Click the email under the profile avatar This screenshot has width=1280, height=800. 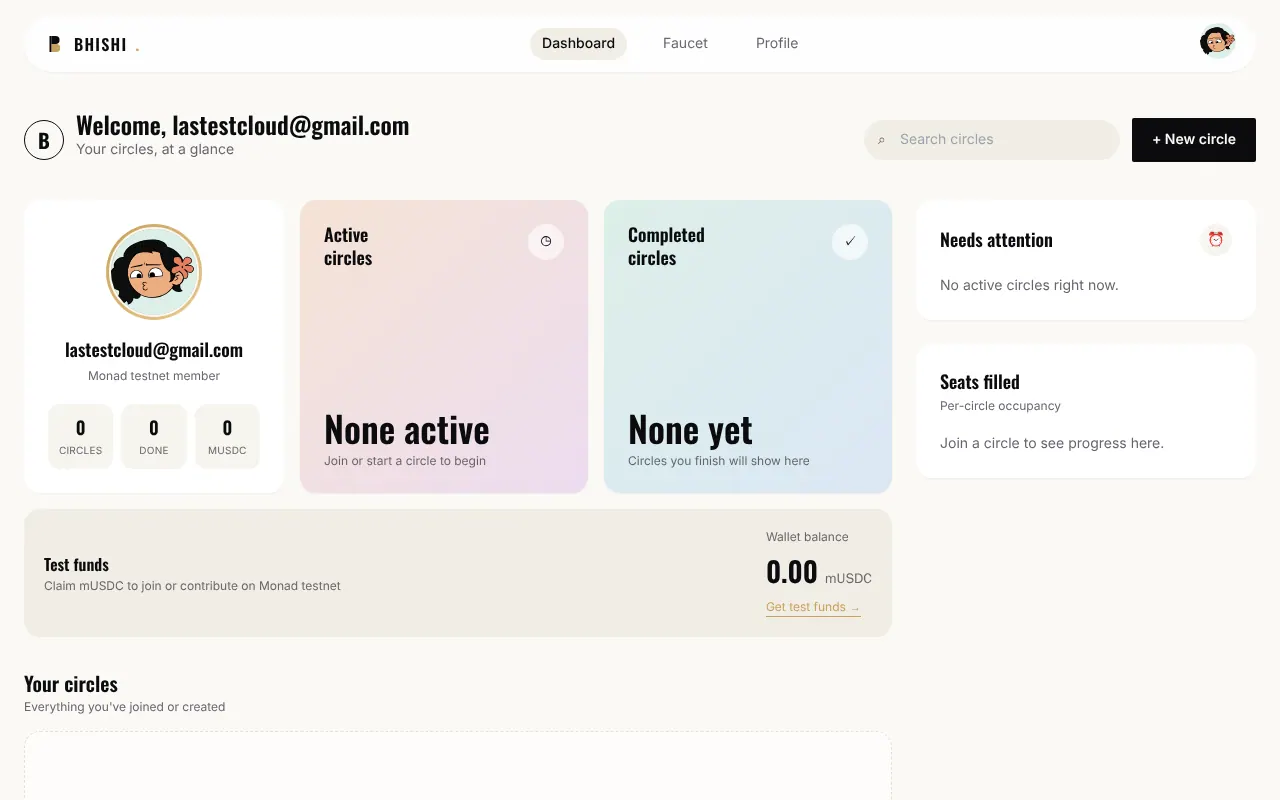coord(154,350)
